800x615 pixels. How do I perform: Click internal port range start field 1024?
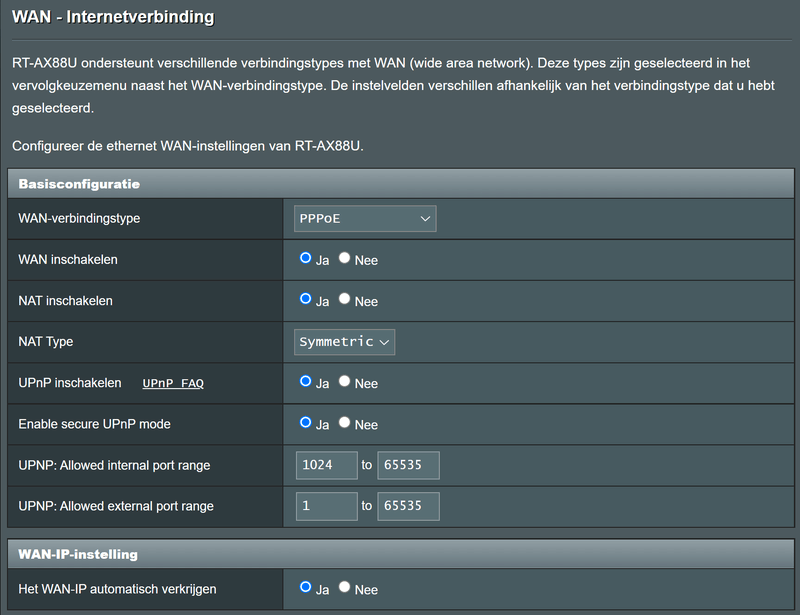326,465
